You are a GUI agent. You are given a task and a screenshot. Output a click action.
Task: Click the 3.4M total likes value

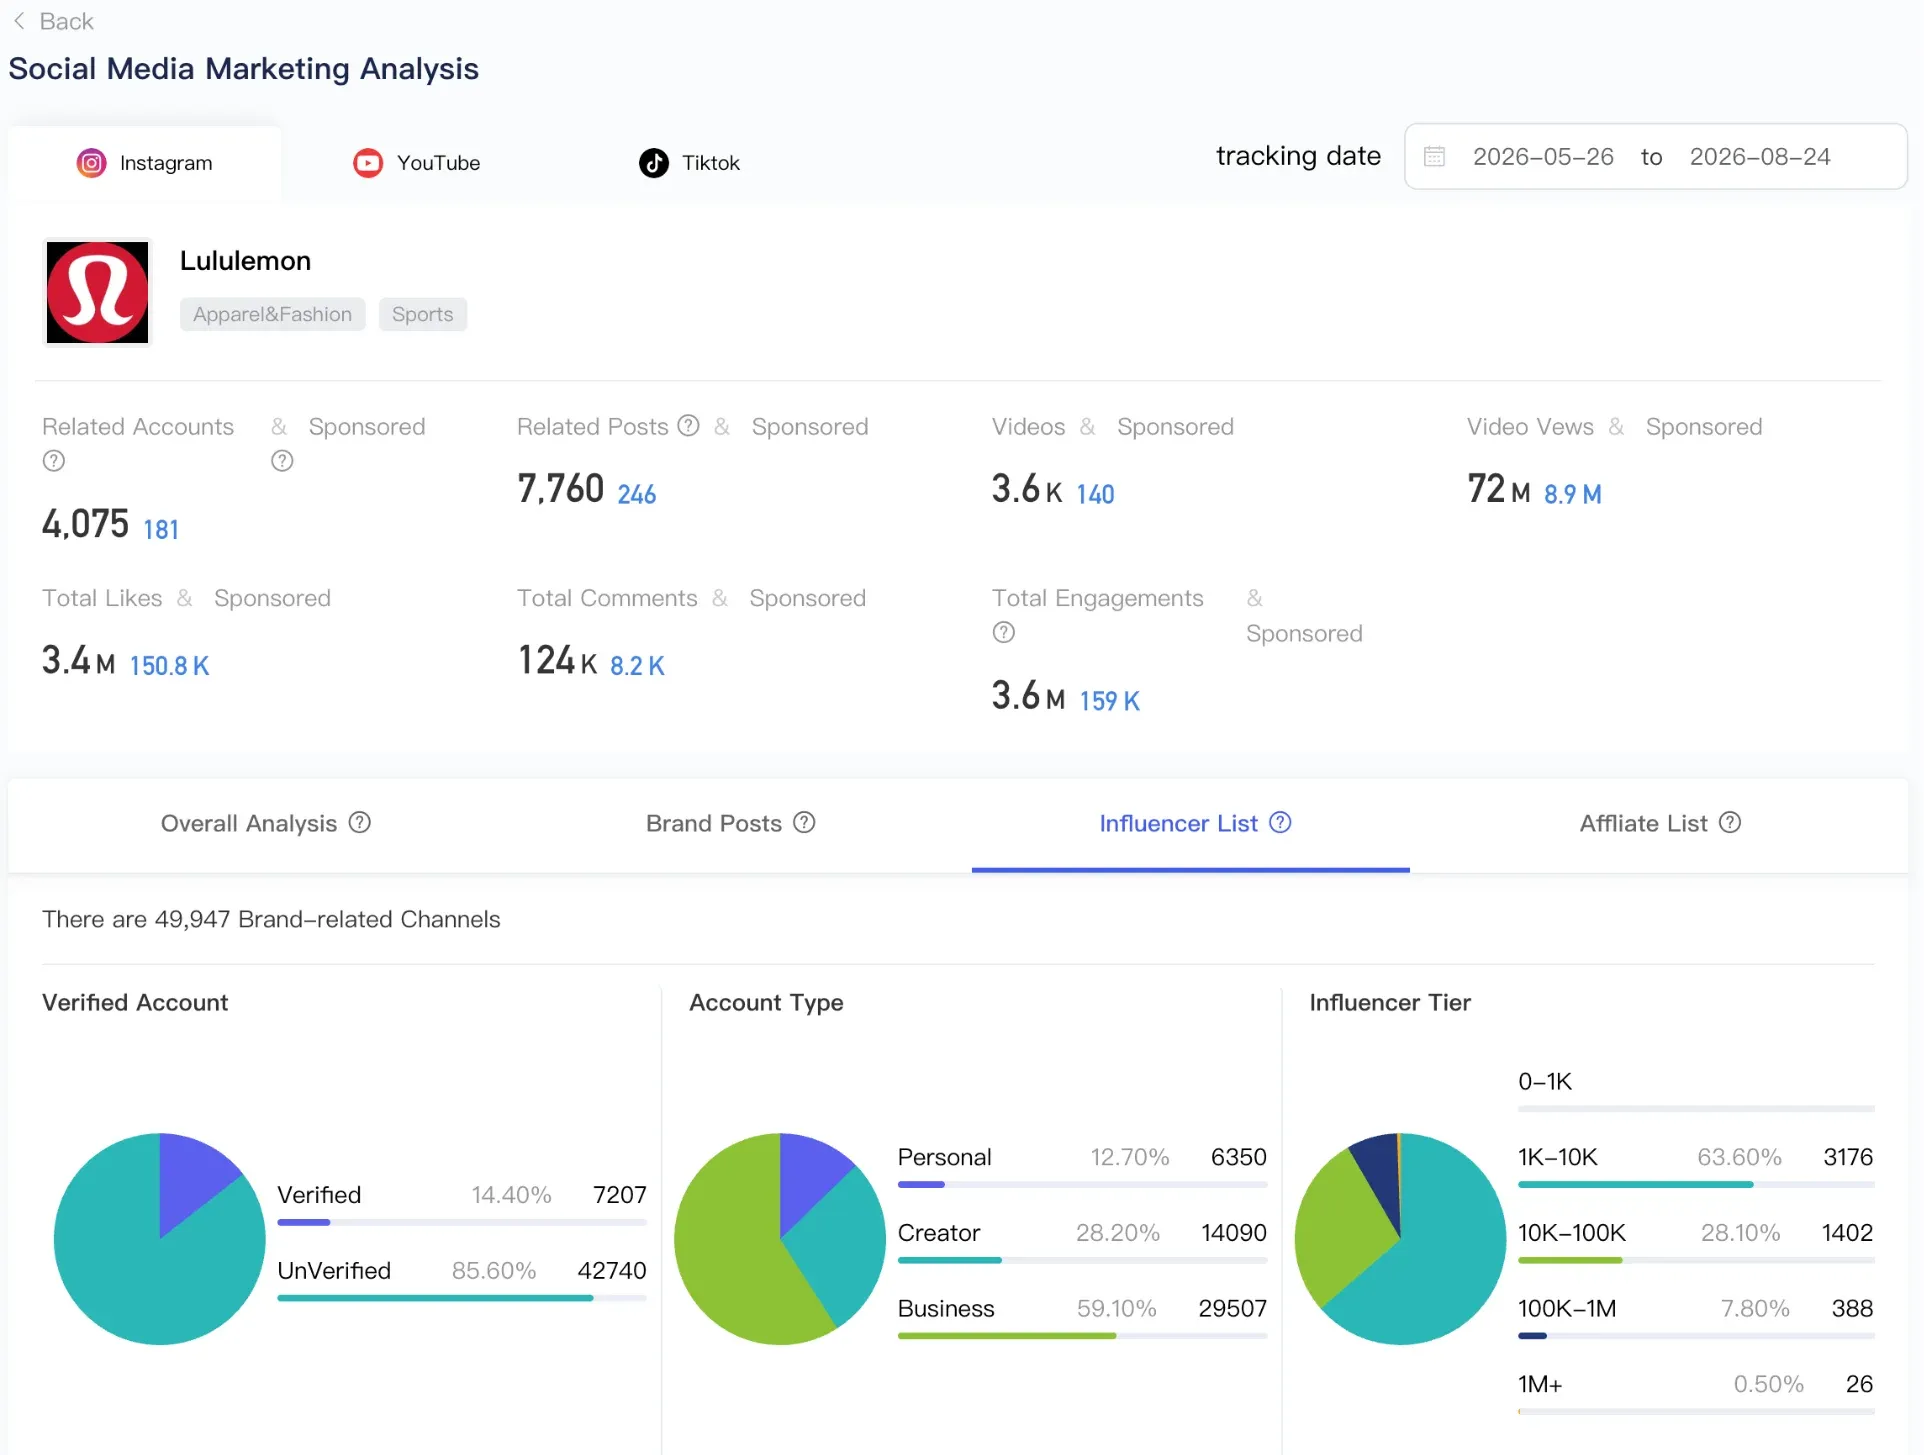[x=78, y=660]
